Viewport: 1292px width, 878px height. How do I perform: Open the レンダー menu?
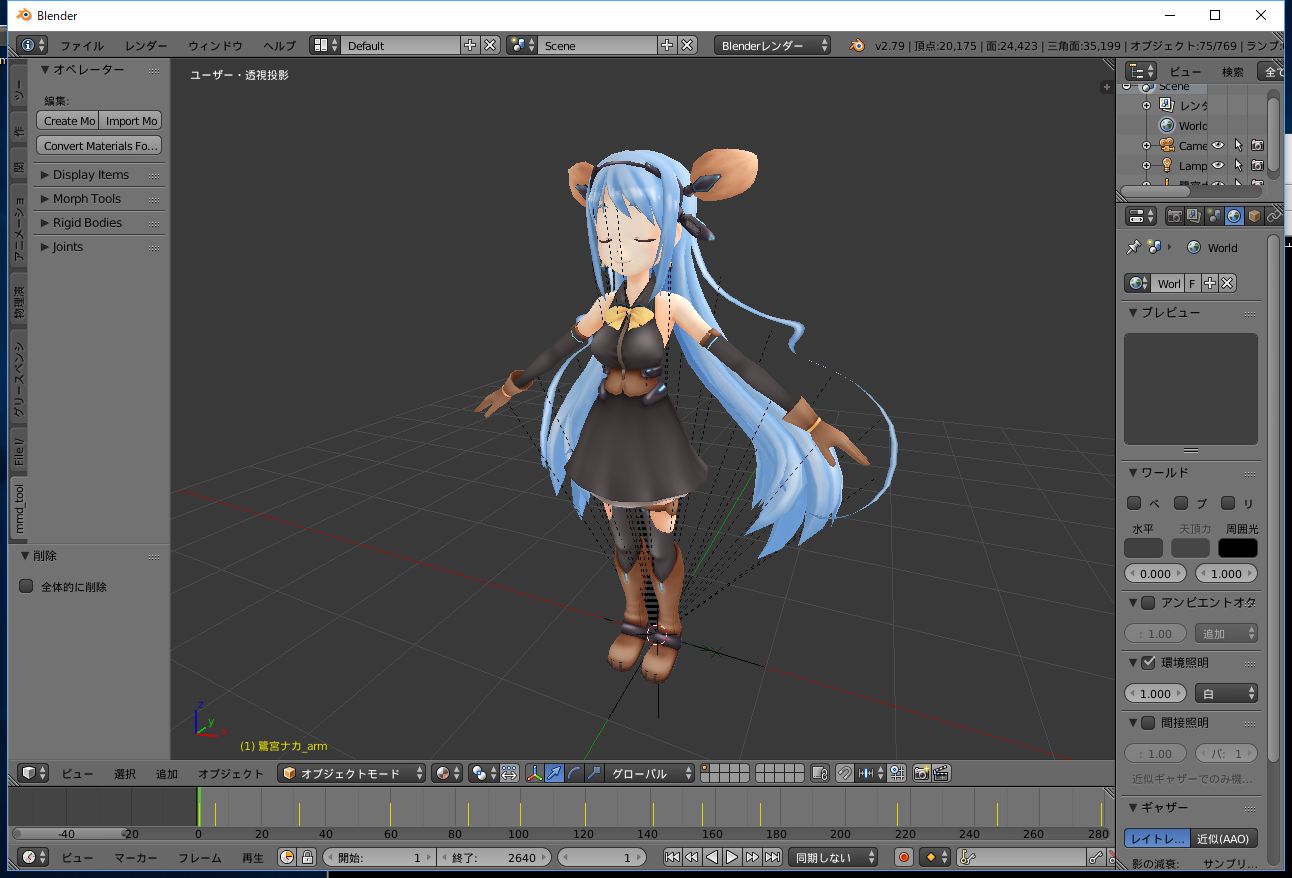click(x=146, y=46)
